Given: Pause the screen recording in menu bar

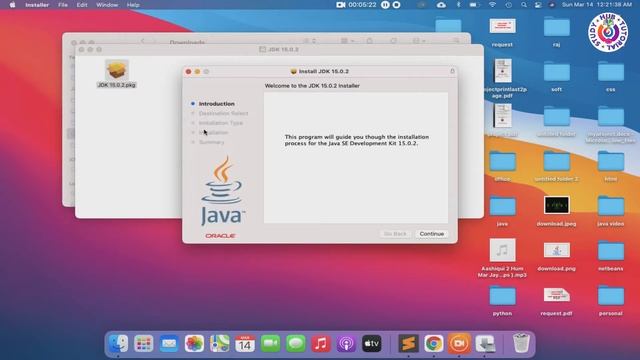Looking at the screenshot, I should (385, 5).
